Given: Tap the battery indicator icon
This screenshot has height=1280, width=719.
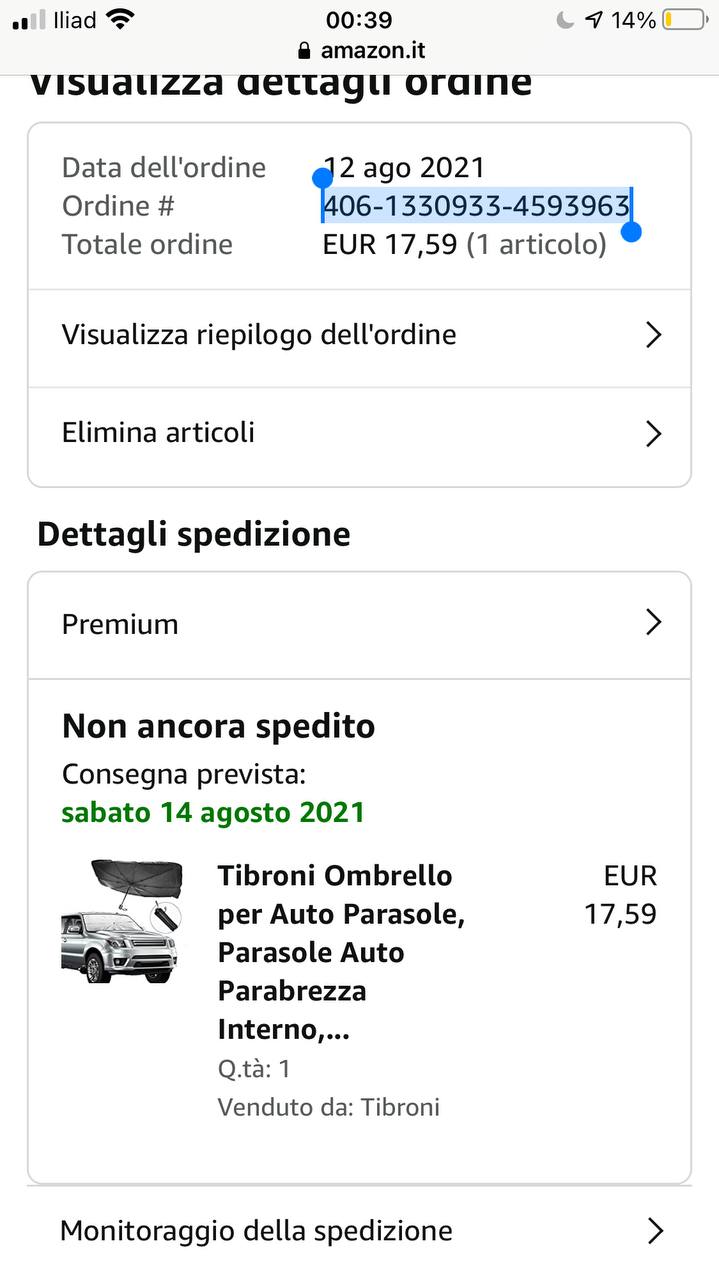Looking at the screenshot, I should pos(684,20).
